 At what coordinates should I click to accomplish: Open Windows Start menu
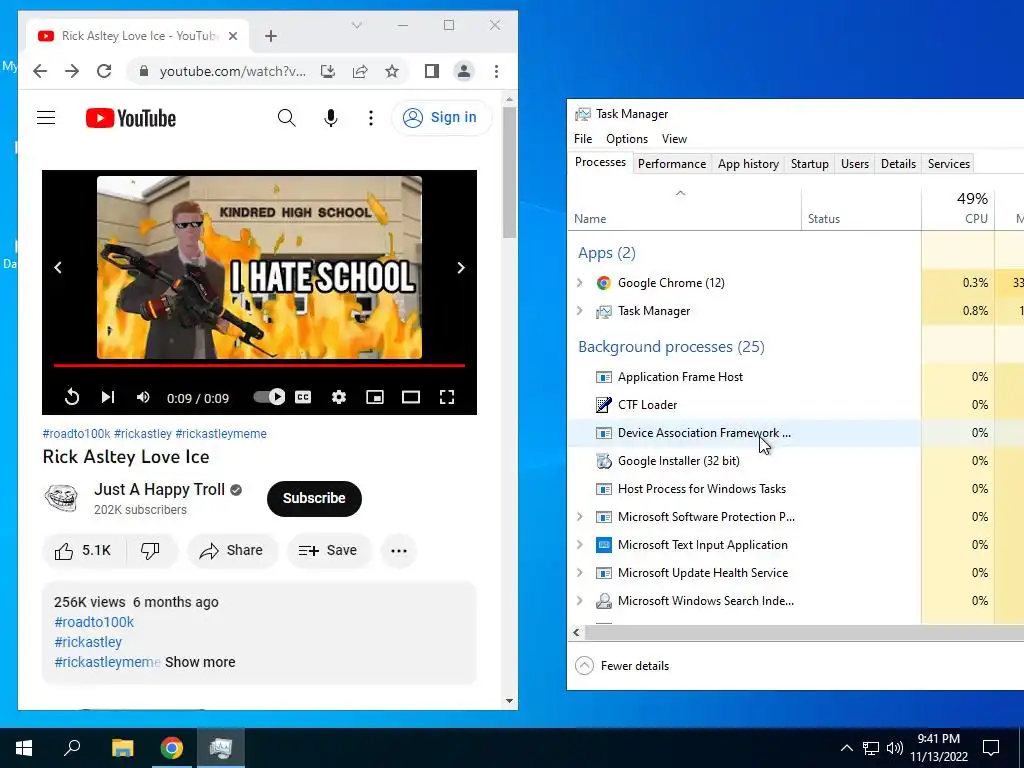pos(24,748)
